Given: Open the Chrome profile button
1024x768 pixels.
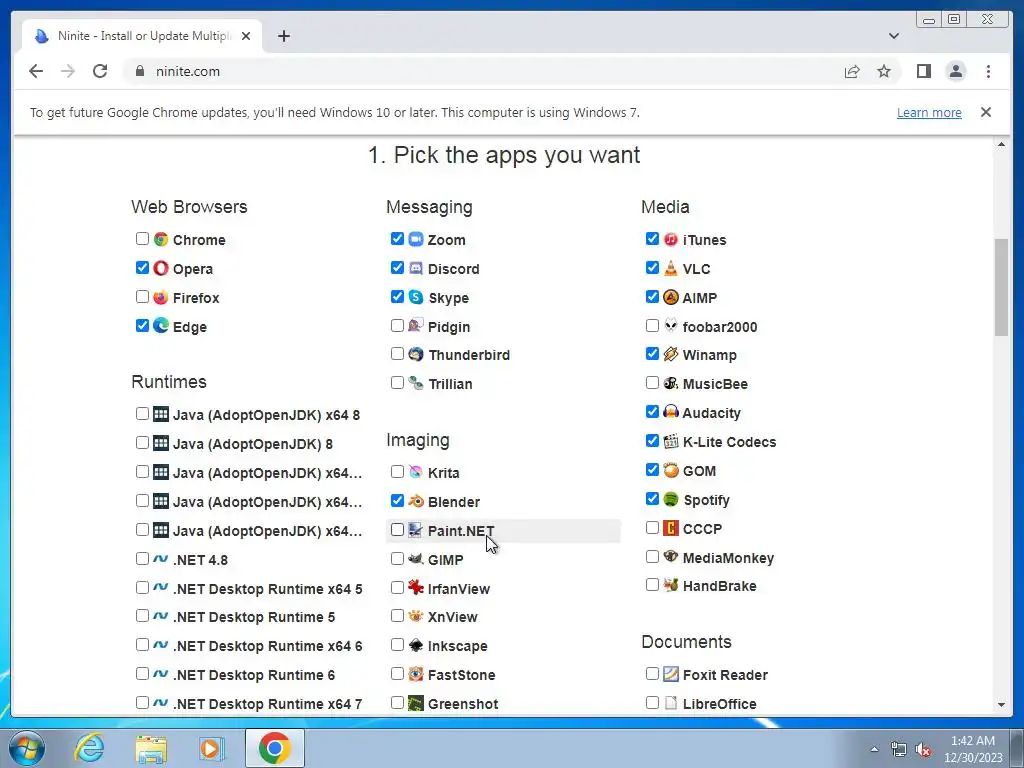Looking at the screenshot, I should coord(955,71).
